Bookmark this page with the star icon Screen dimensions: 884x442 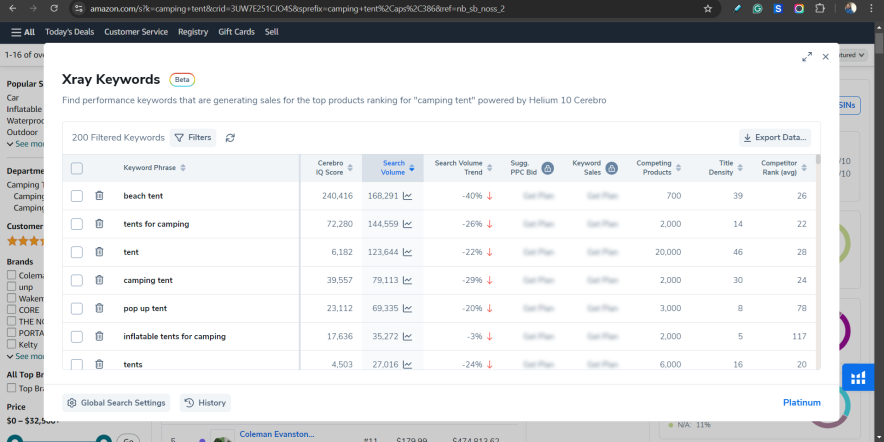pyautogui.click(x=708, y=8)
